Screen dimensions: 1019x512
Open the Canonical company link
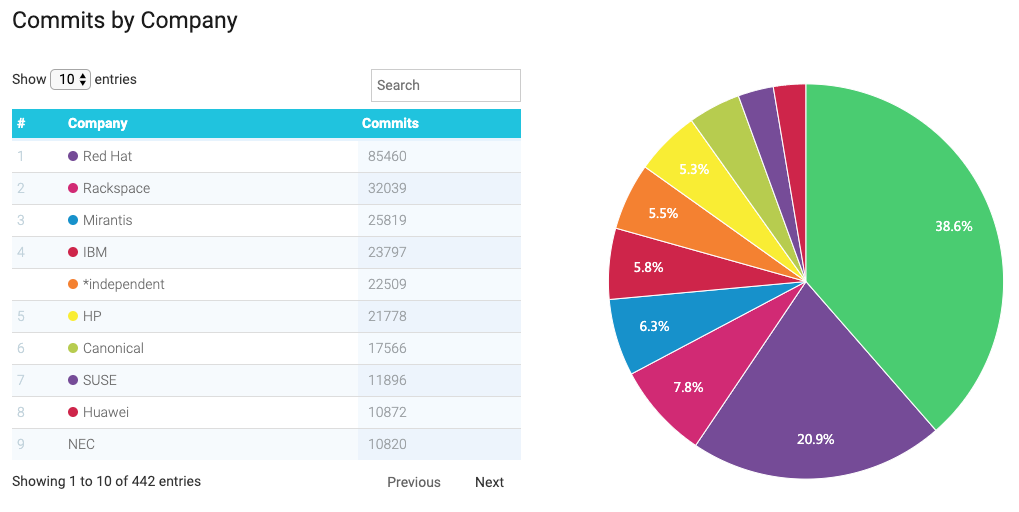pos(113,348)
